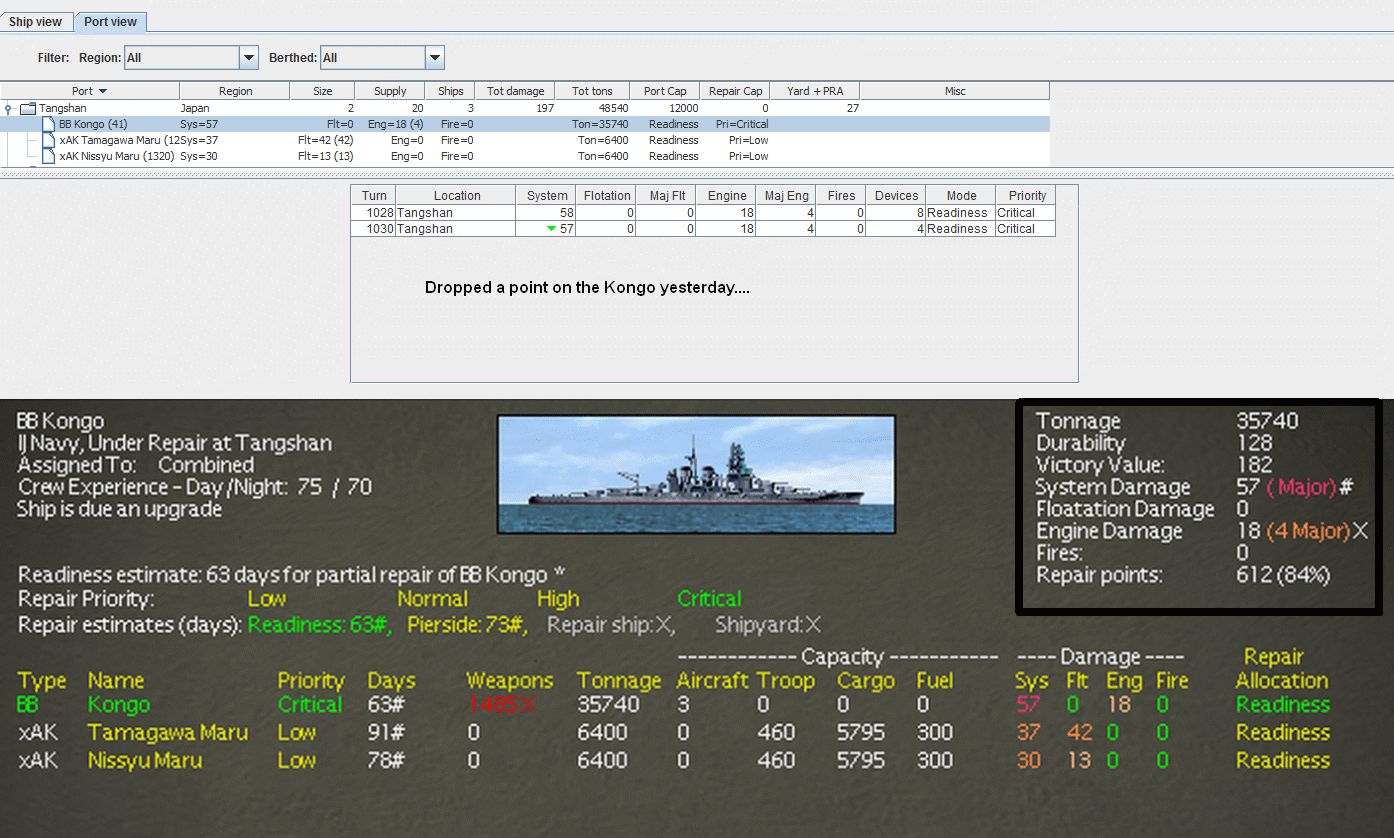
Task: Choose the Pierside: 73# repair option
Action: [x=467, y=625]
